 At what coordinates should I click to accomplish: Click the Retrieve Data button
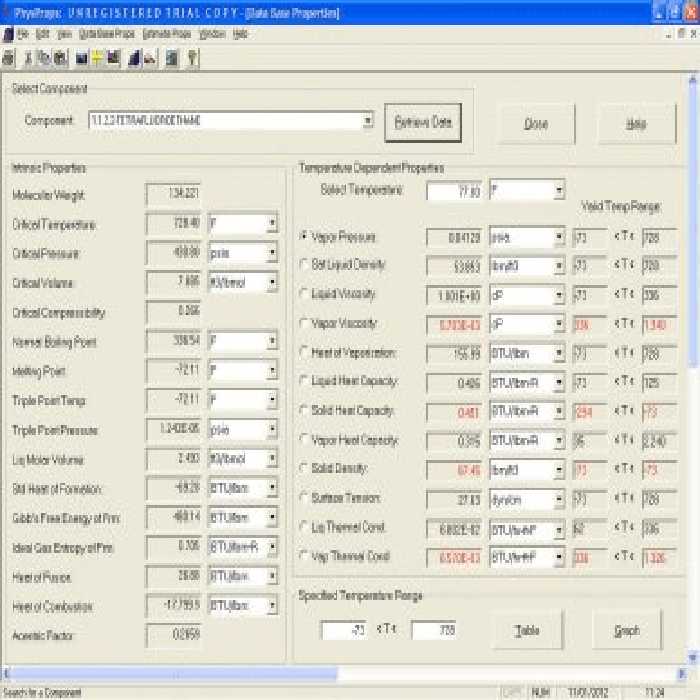point(423,122)
